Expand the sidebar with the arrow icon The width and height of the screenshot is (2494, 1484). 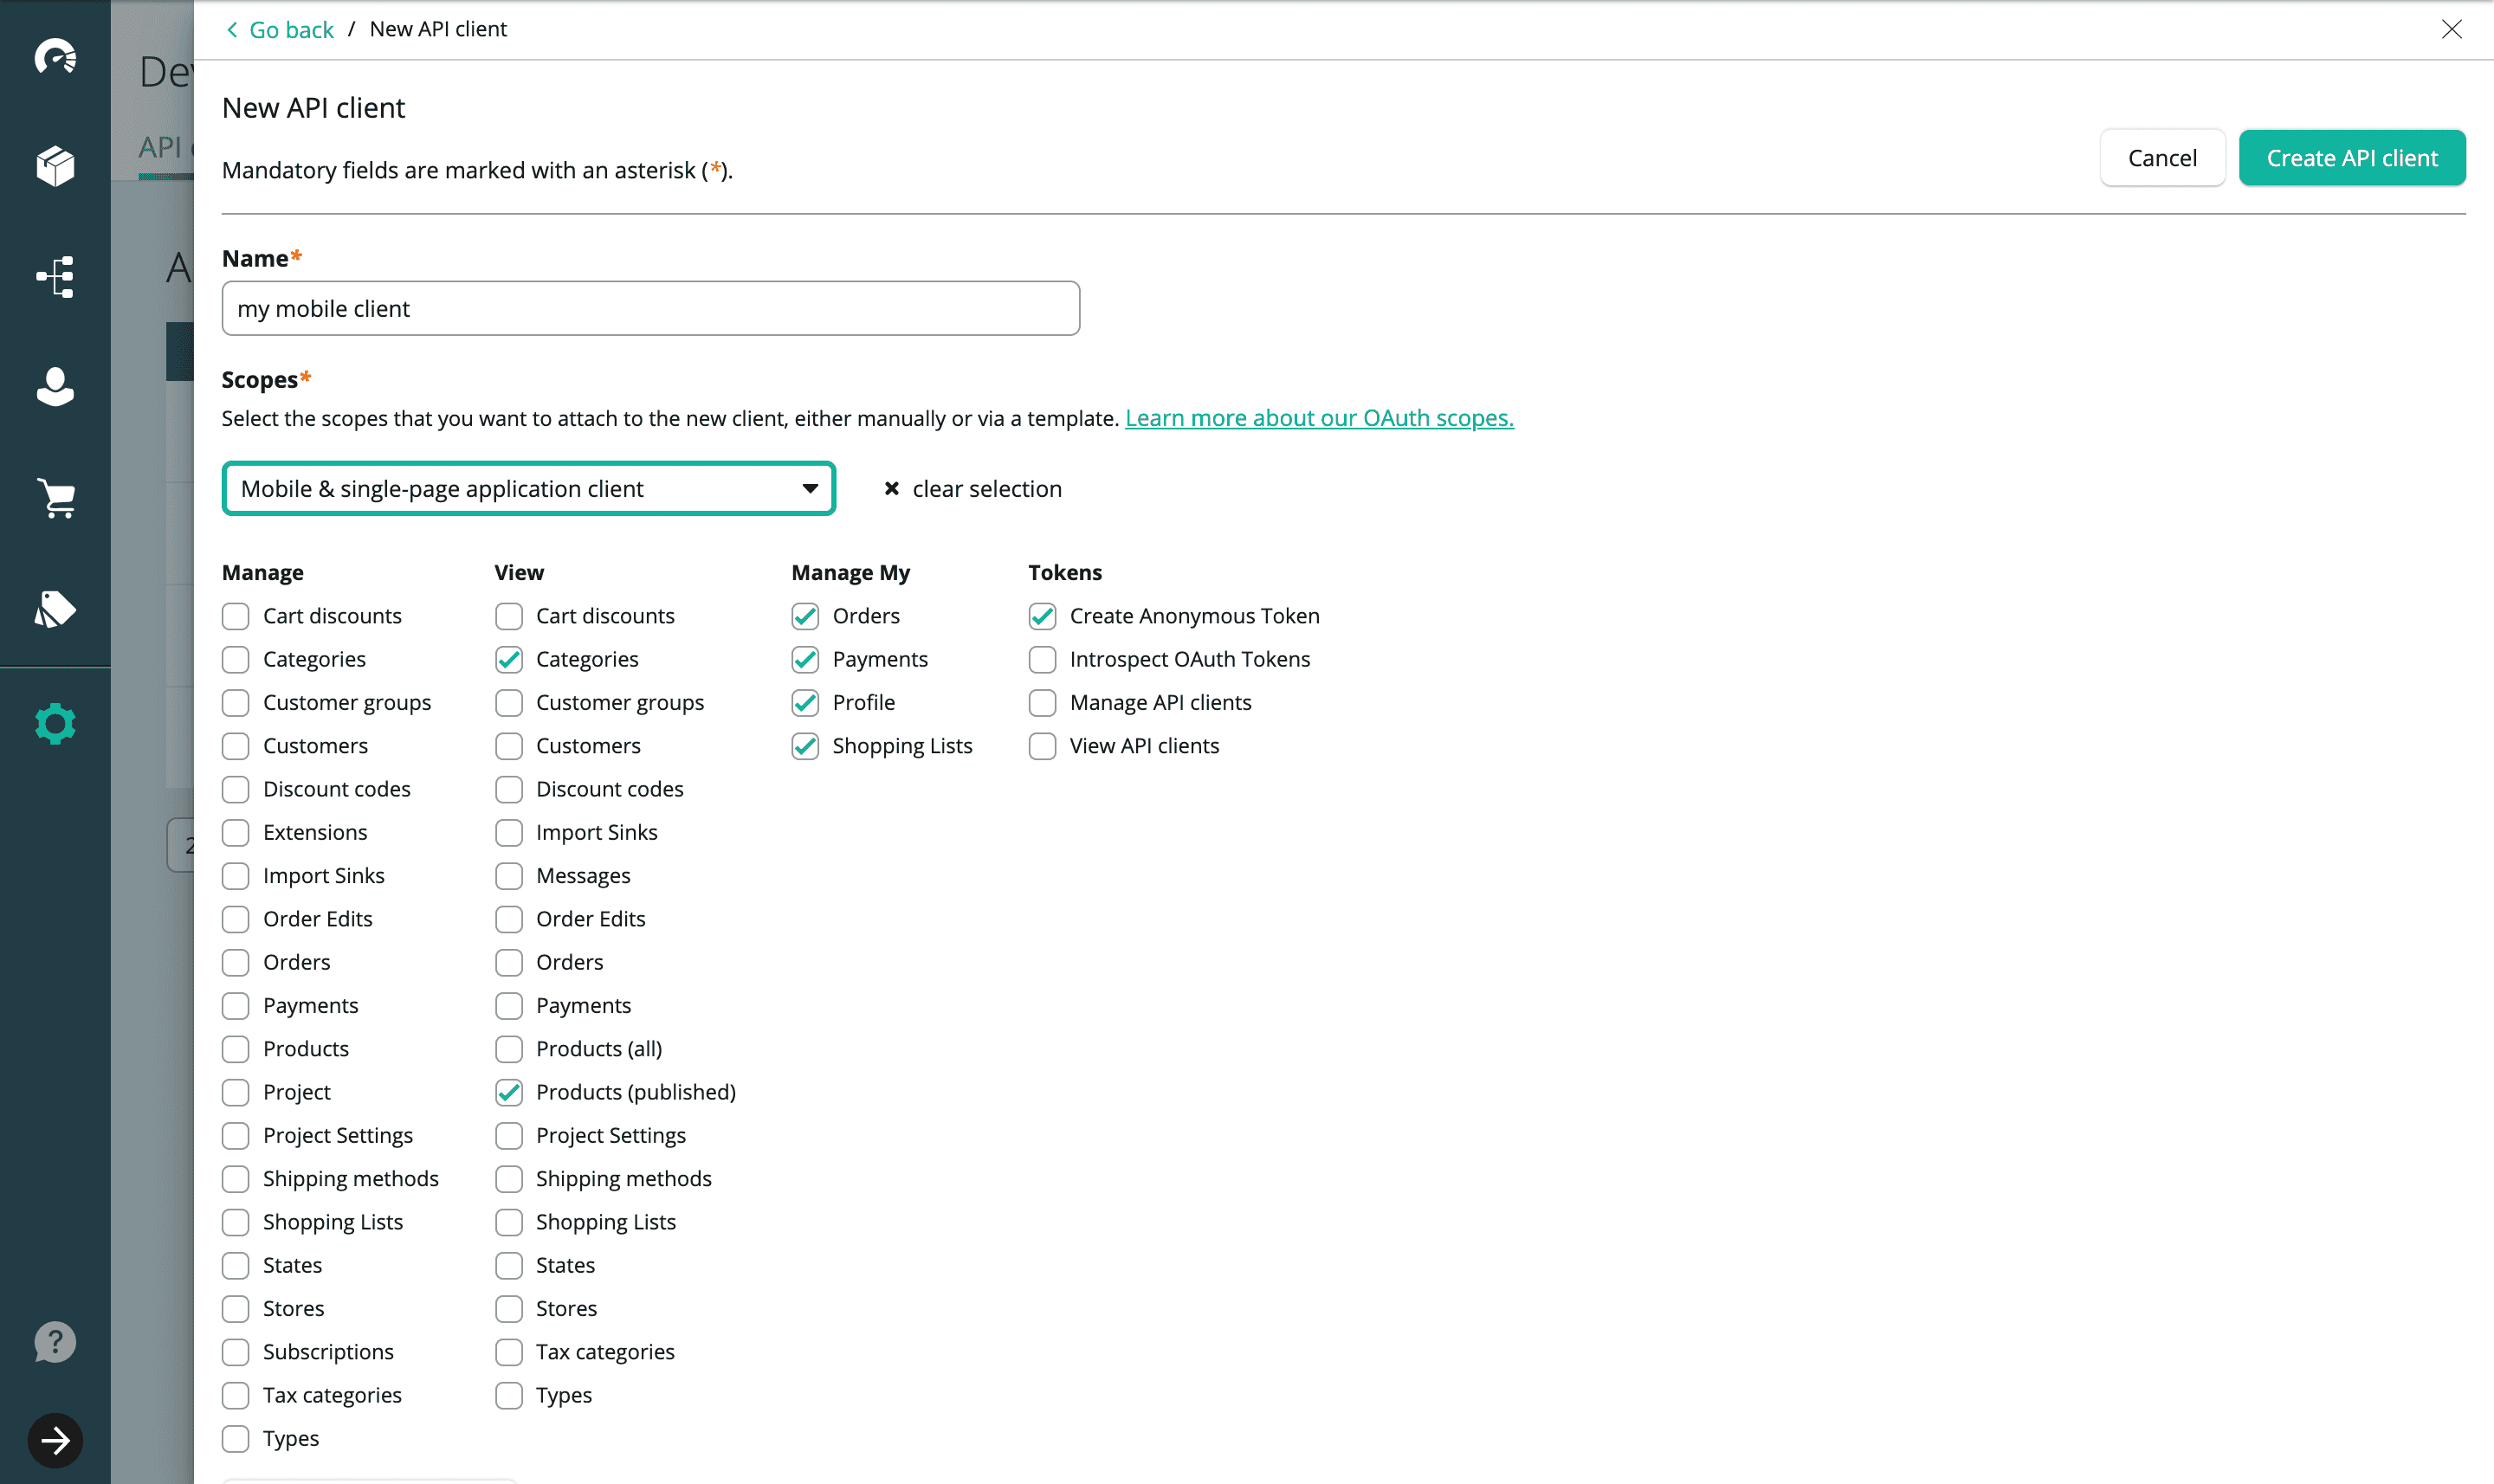coord(55,1440)
